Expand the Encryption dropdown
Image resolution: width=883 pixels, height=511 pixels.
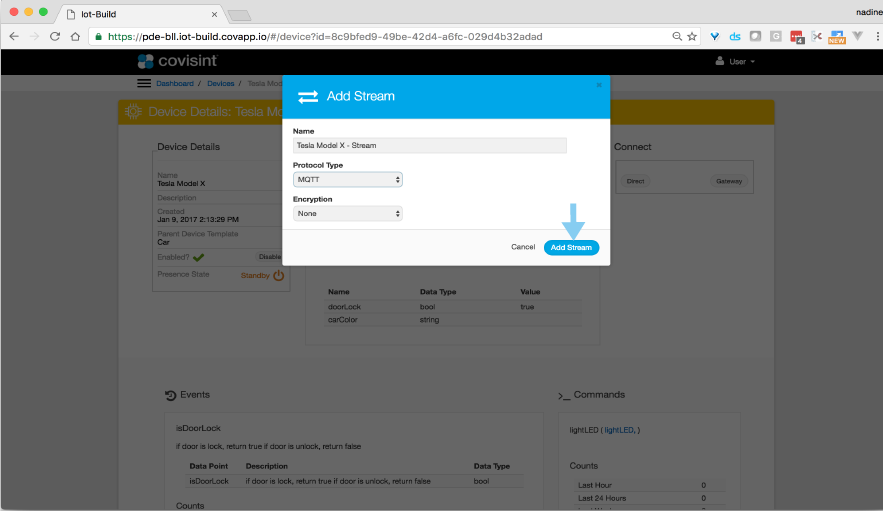tap(348, 213)
